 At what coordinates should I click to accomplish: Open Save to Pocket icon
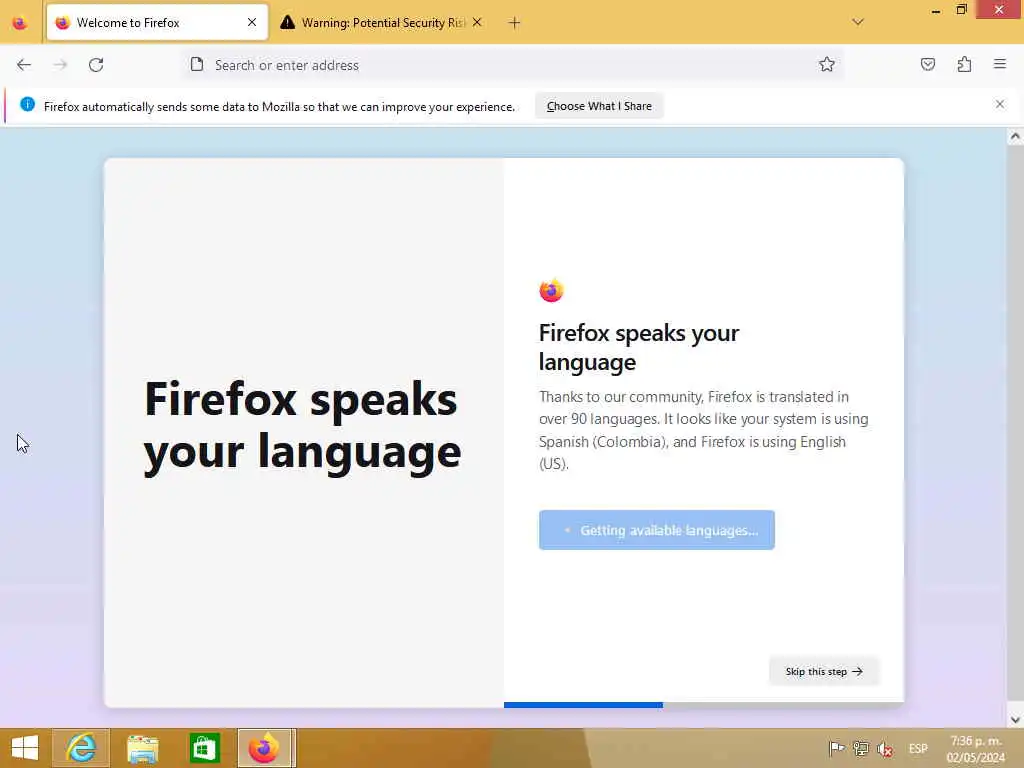pyautogui.click(x=928, y=64)
